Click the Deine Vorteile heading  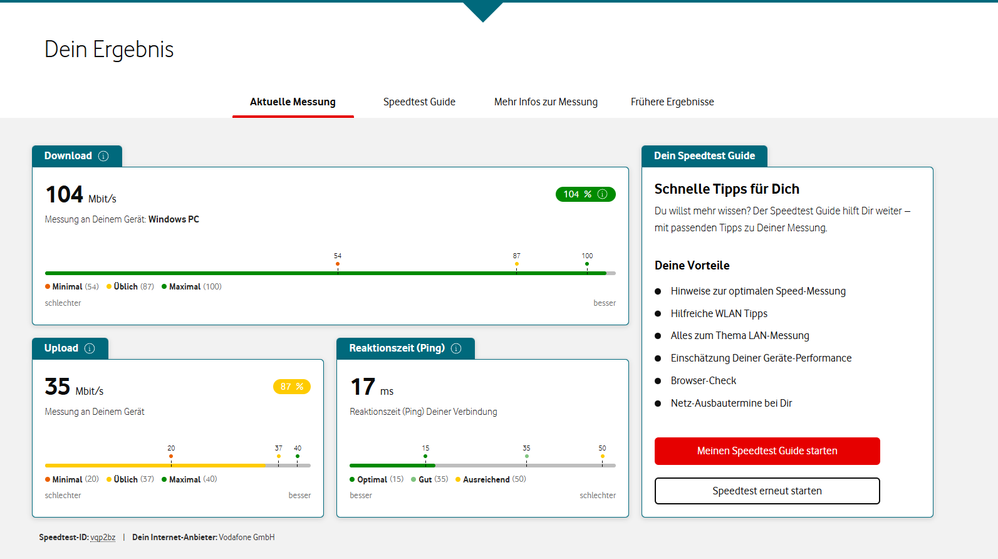[692, 265]
